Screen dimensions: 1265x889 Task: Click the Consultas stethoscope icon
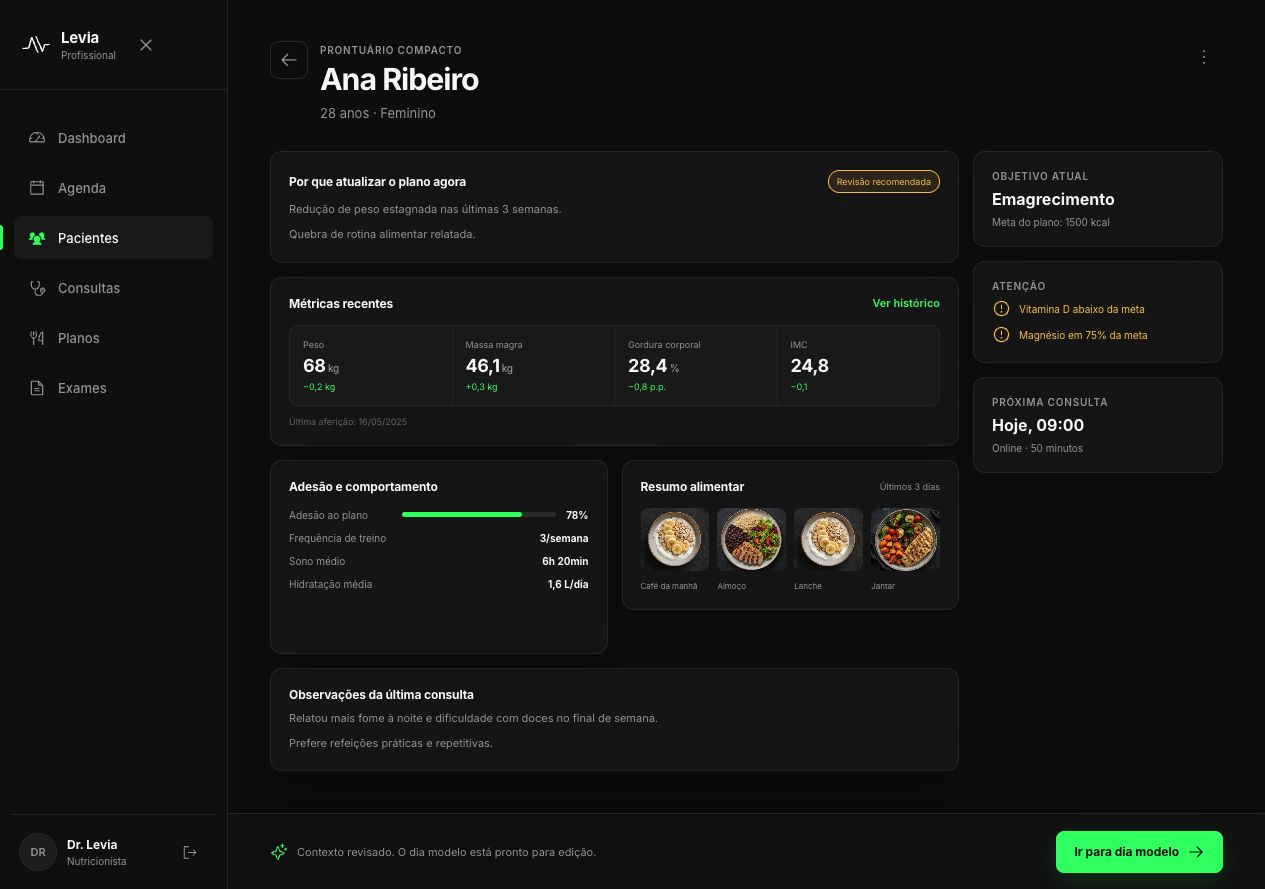[37, 288]
